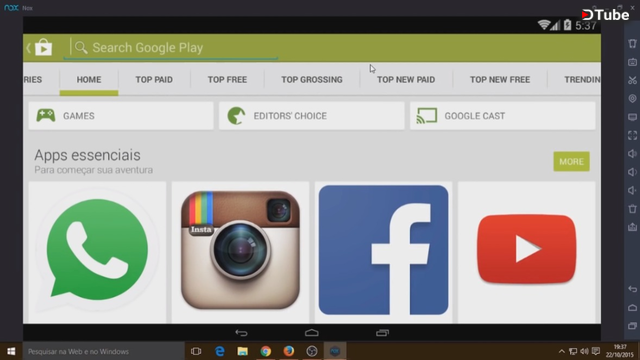Open the YouTube app card
Screen dimensions: 640x360
click(x=527, y=252)
